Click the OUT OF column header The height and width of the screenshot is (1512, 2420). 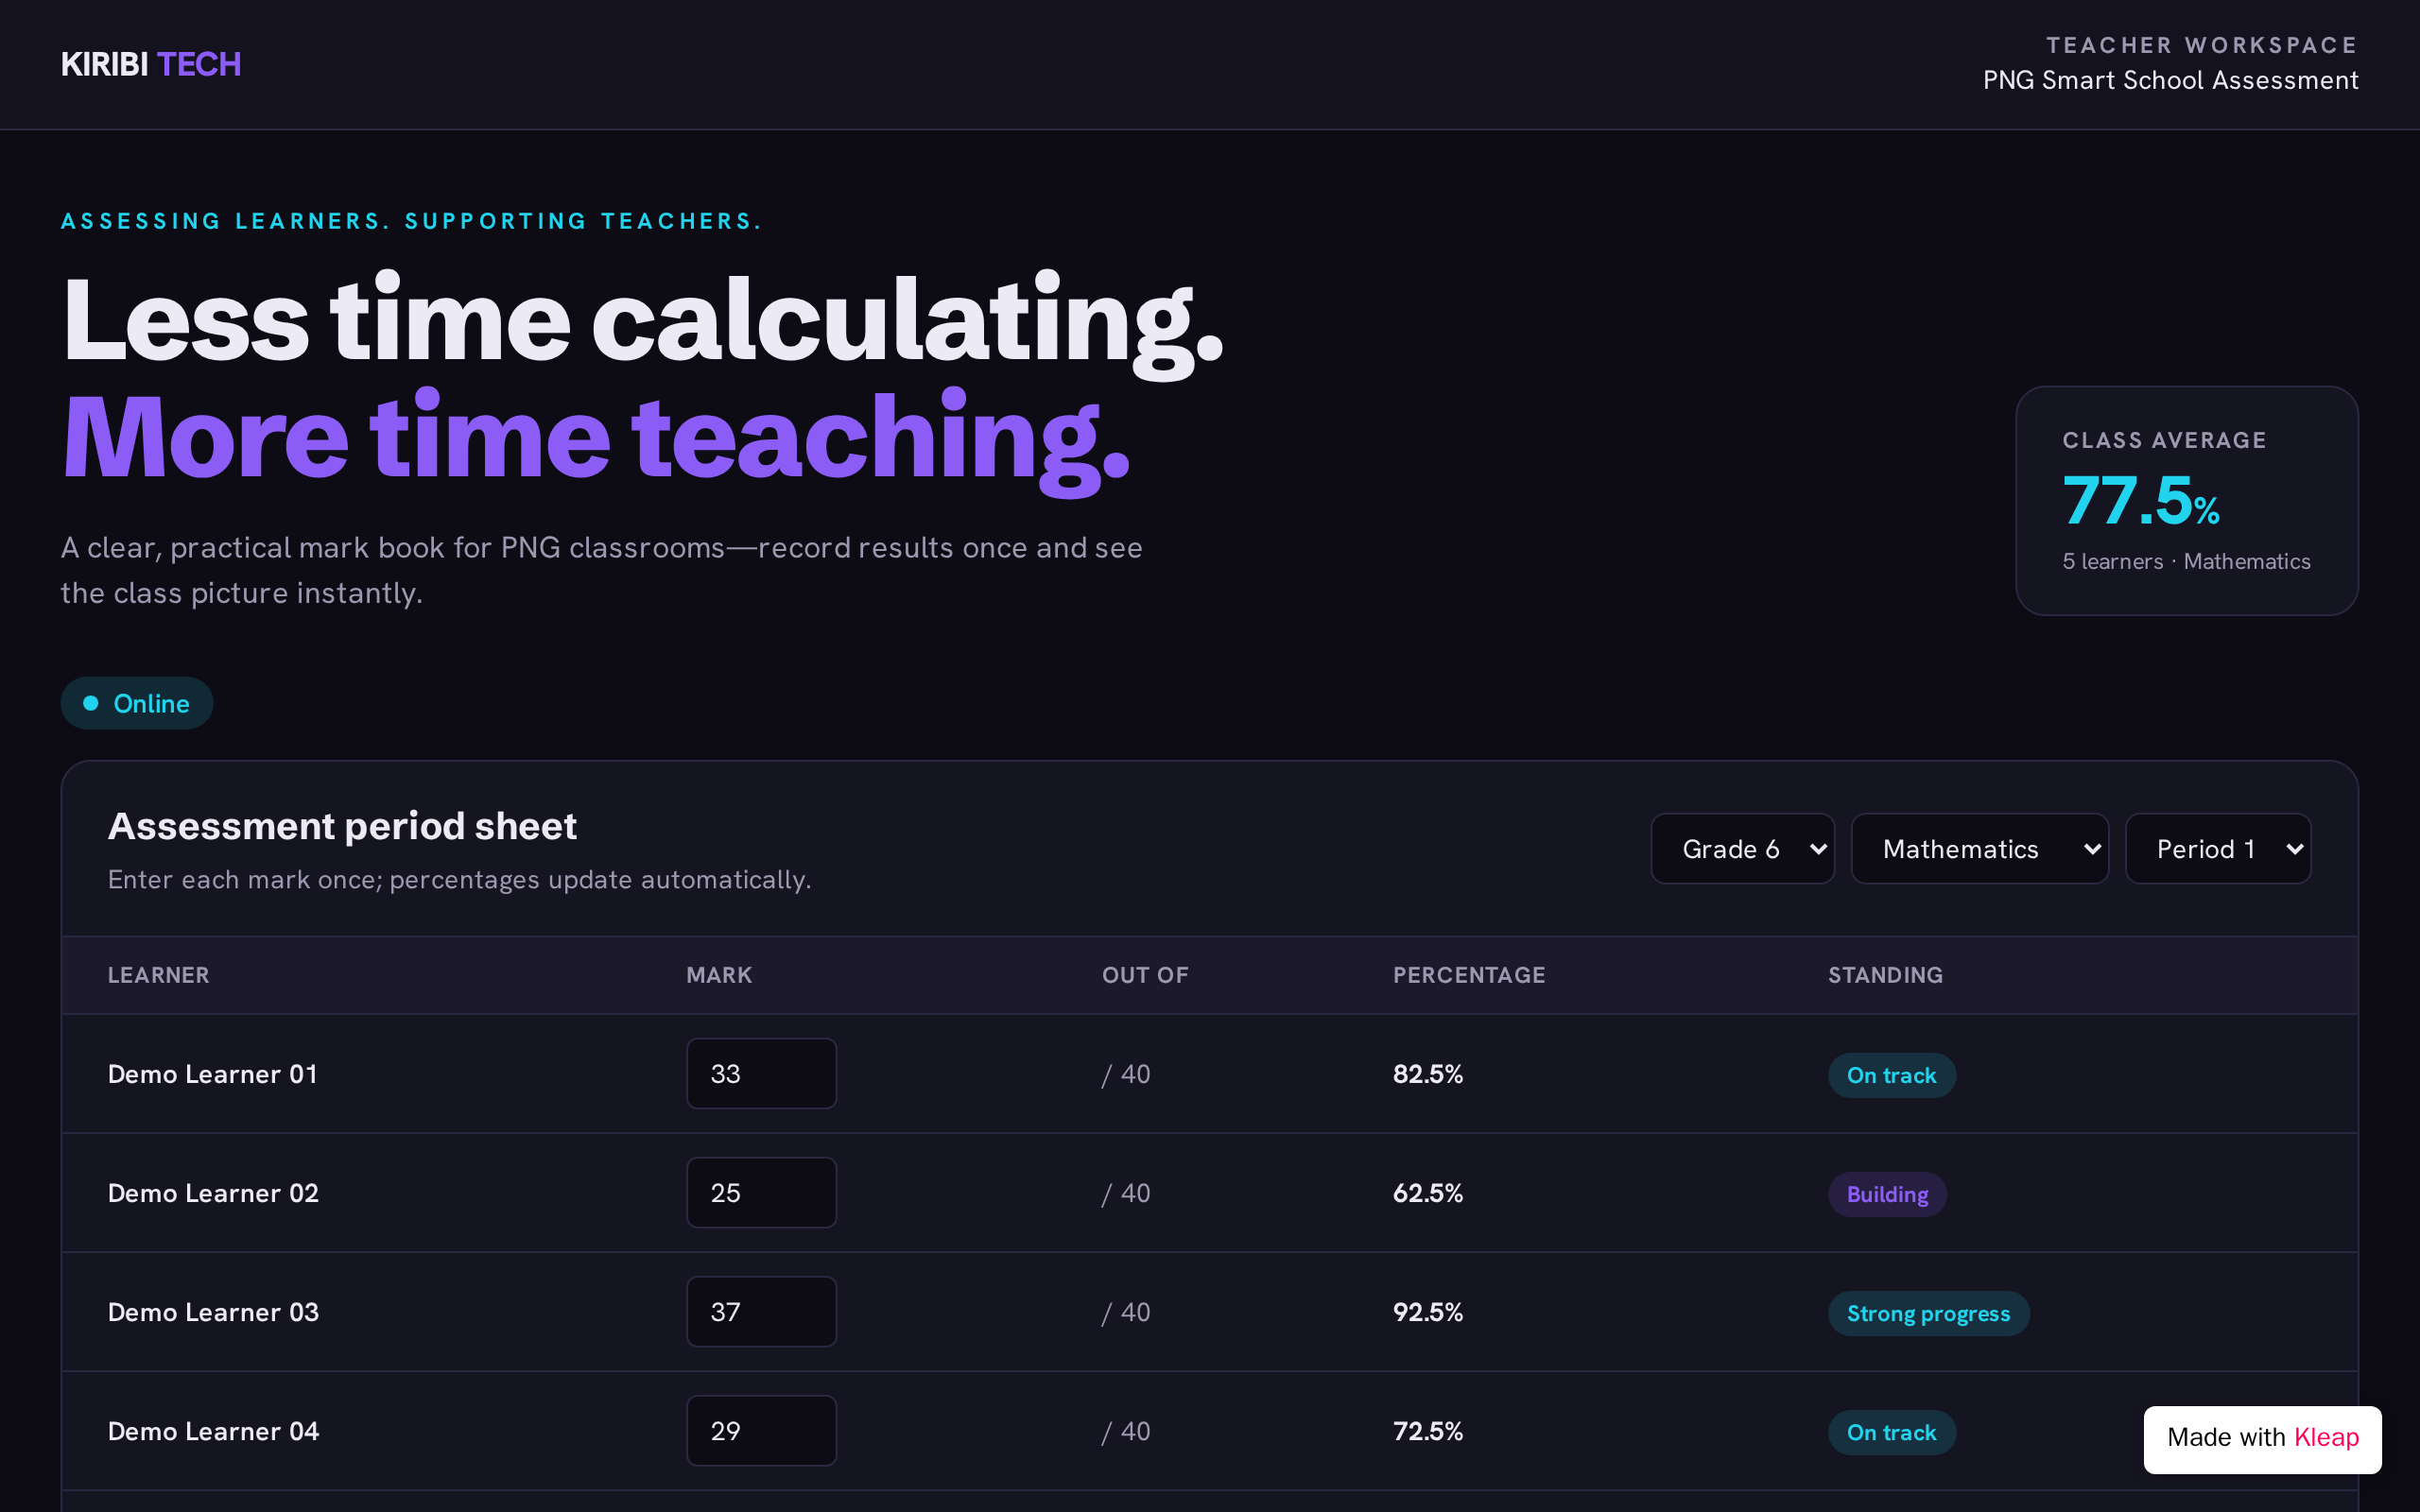click(x=1145, y=975)
